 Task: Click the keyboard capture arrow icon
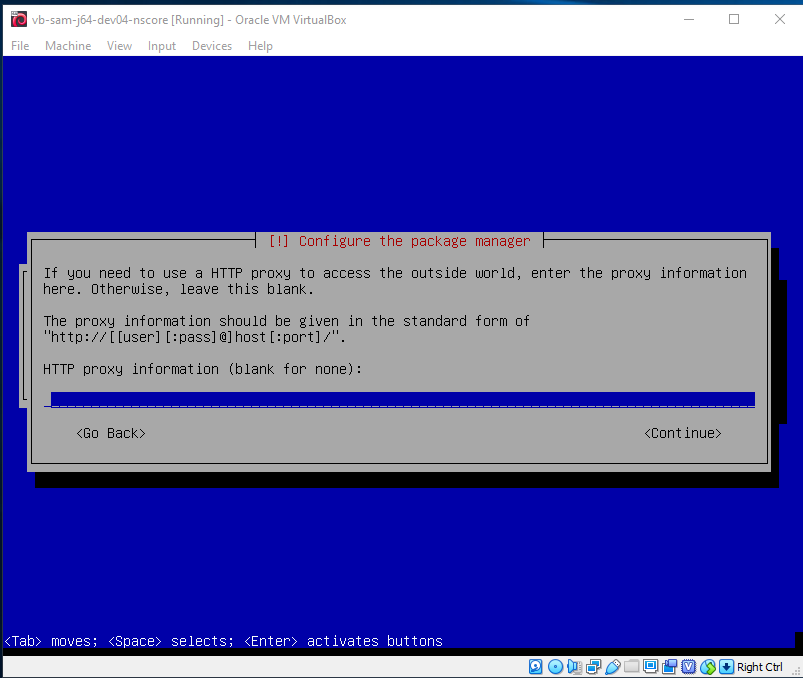[x=726, y=666]
